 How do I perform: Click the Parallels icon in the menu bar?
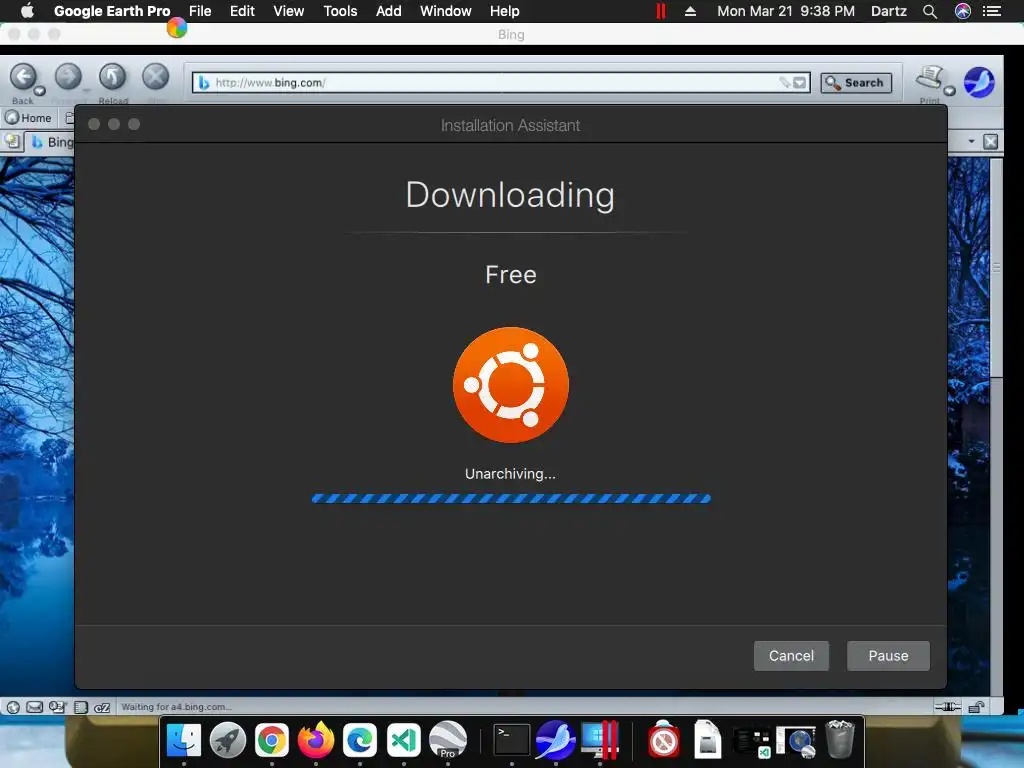[661, 11]
